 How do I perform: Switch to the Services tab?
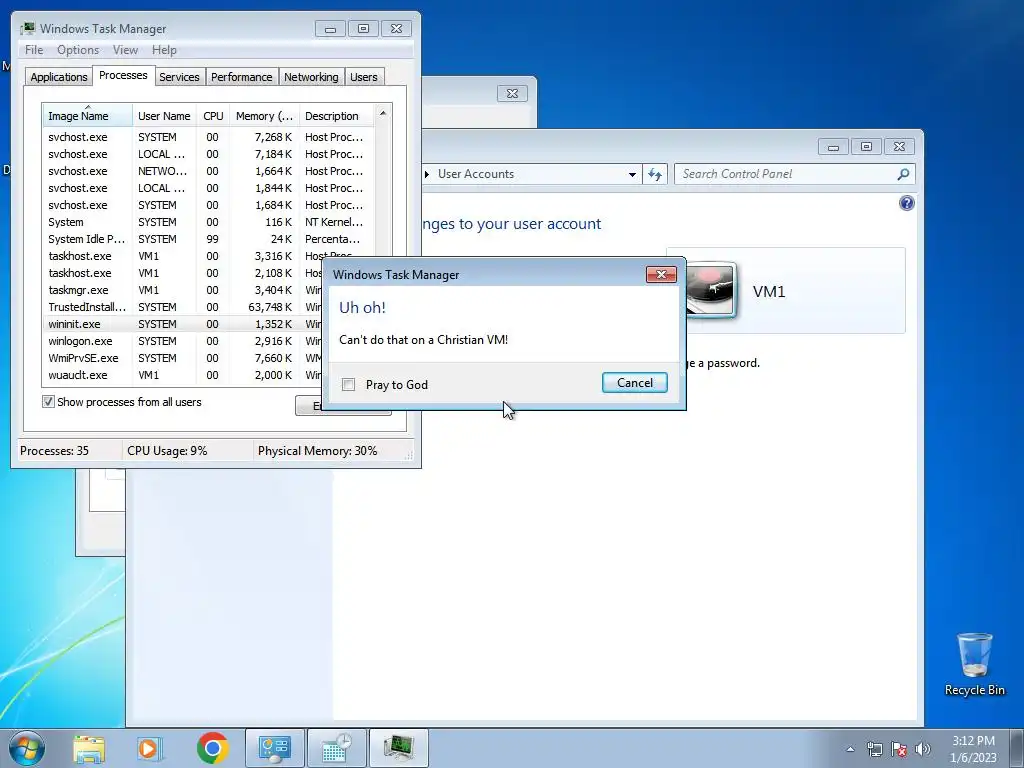tap(179, 77)
